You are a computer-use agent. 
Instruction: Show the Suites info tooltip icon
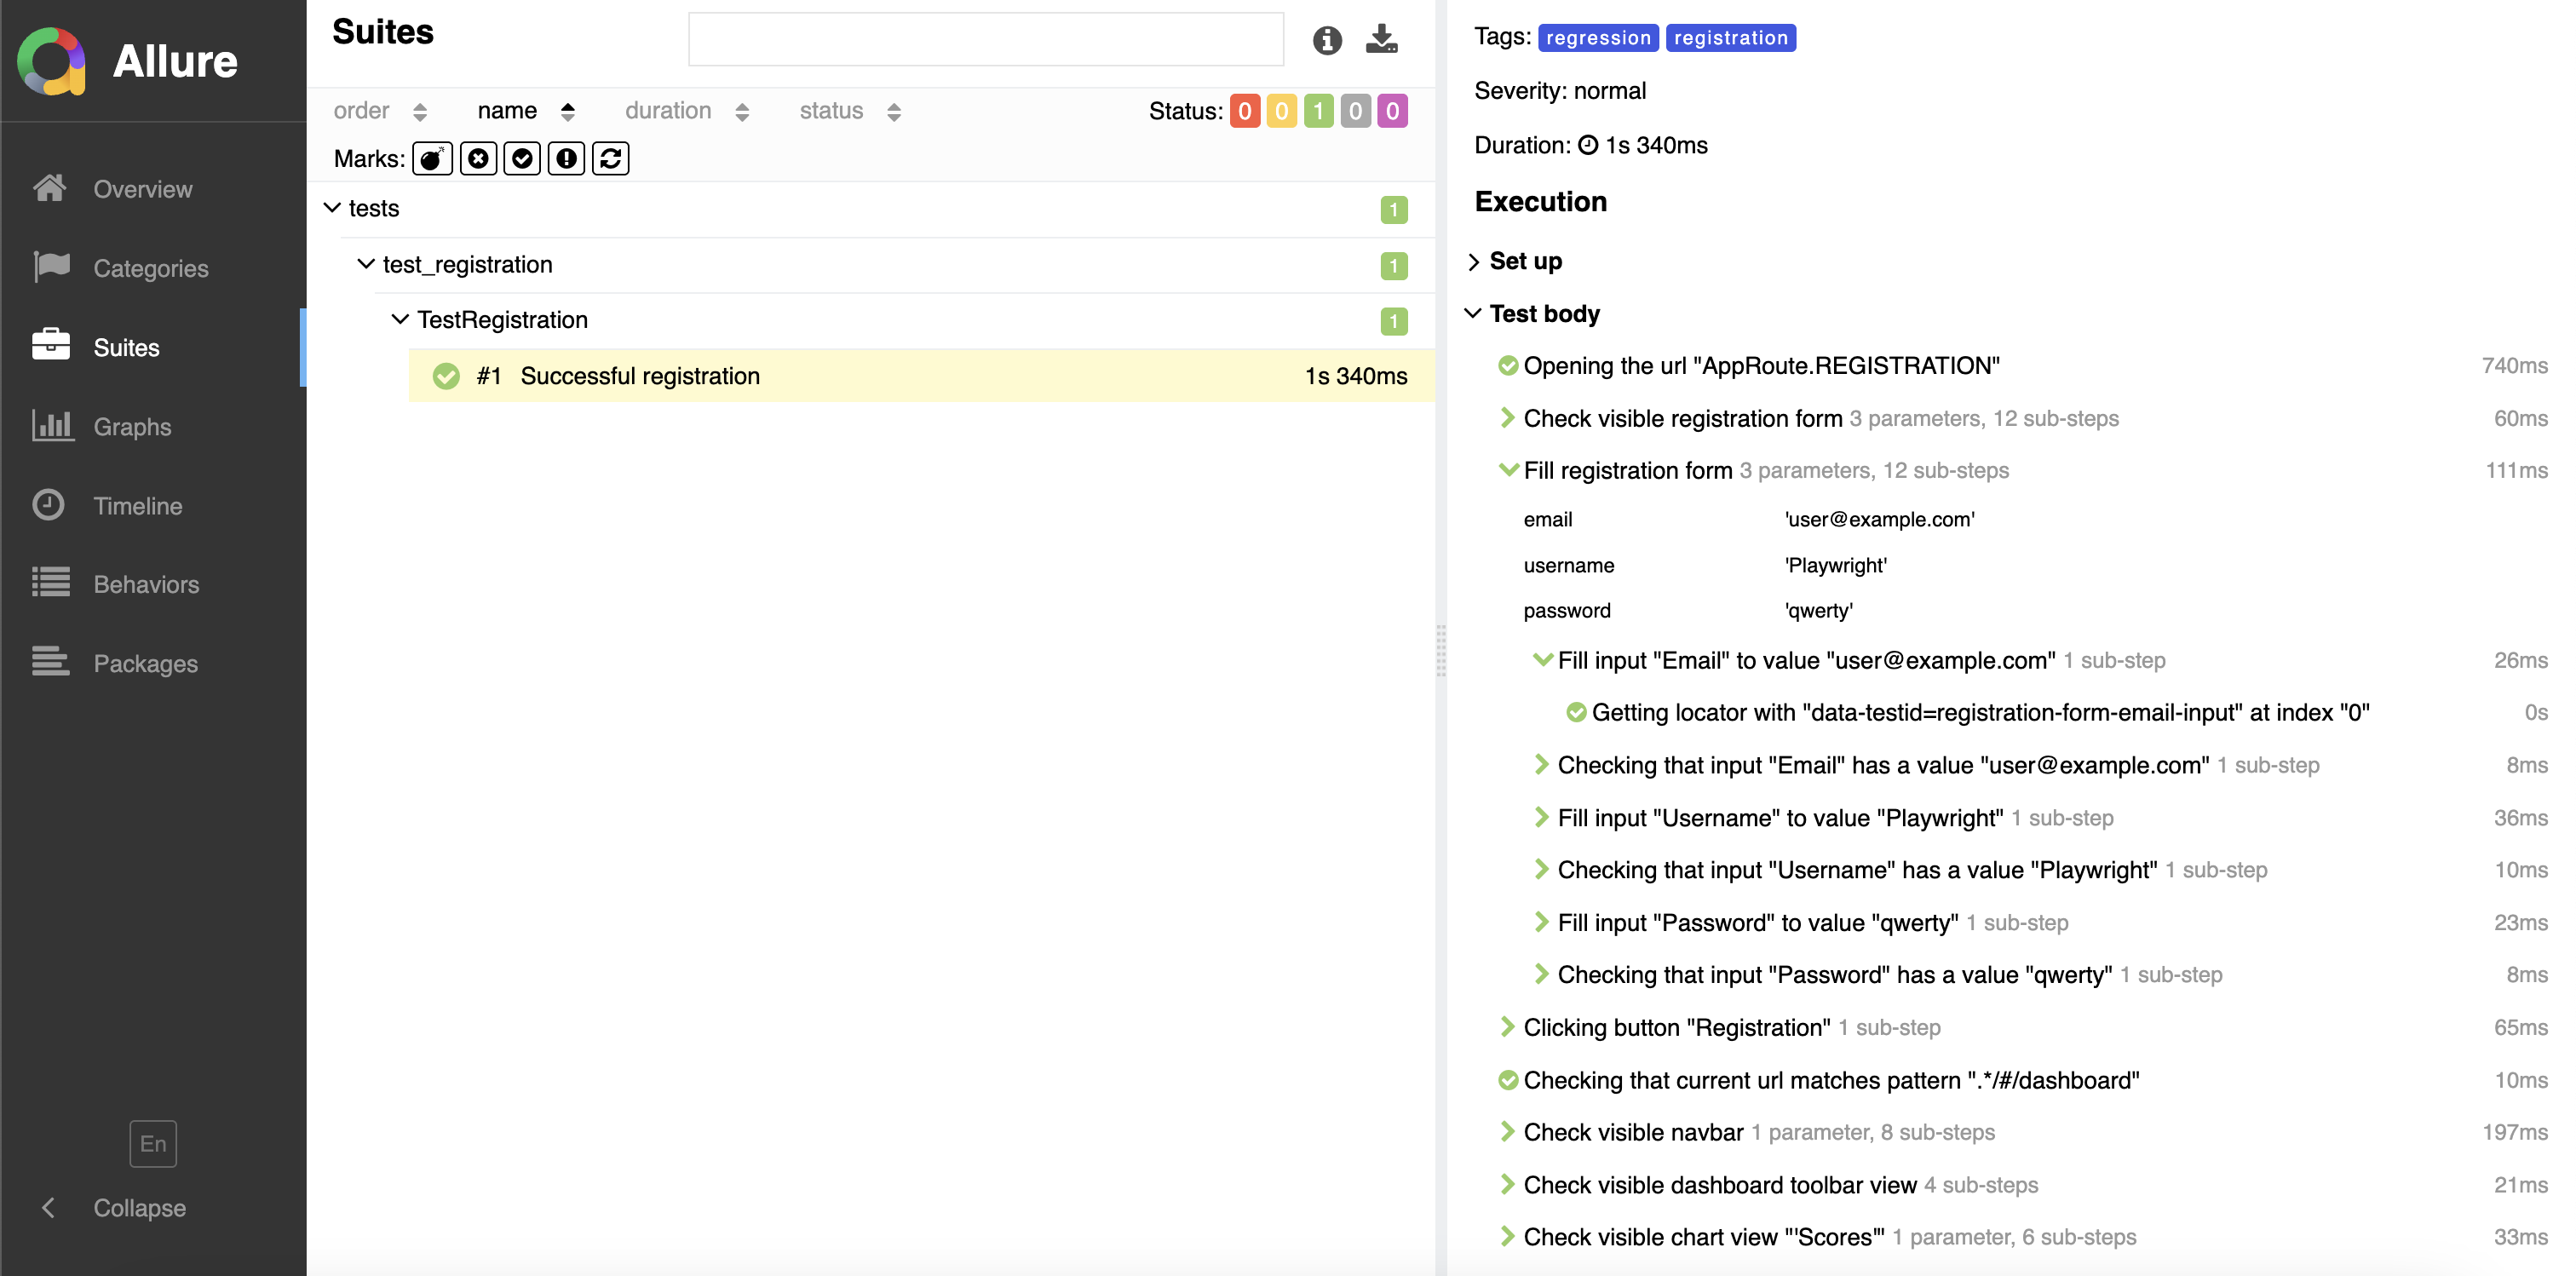pyautogui.click(x=1327, y=40)
